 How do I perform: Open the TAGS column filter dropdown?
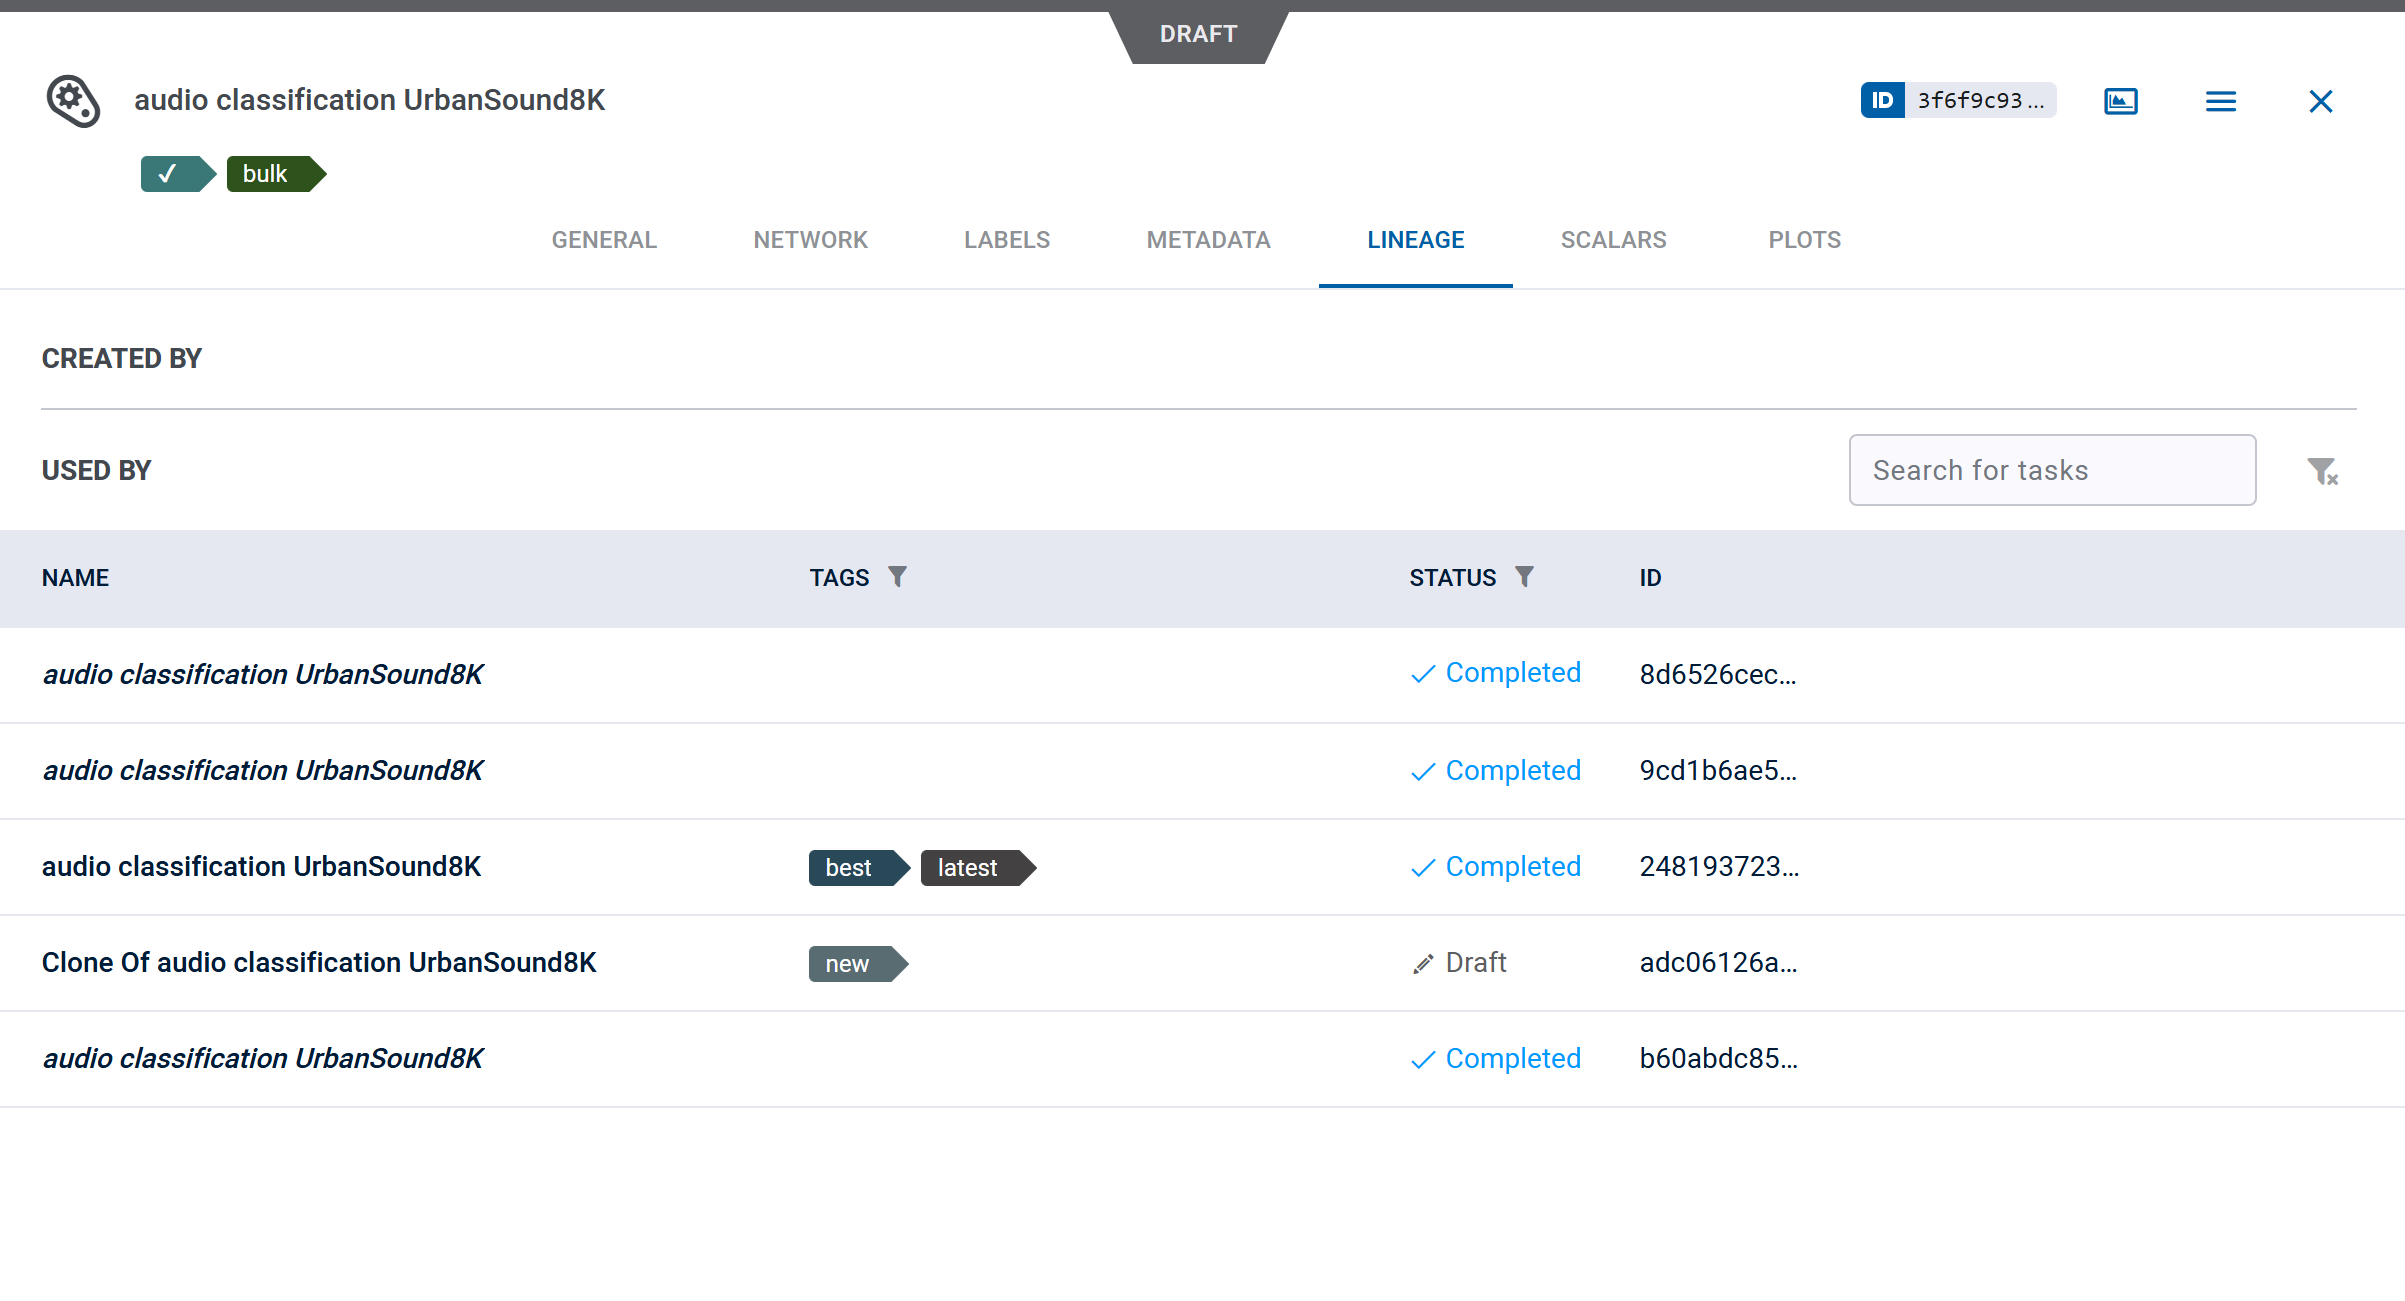[x=897, y=577]
